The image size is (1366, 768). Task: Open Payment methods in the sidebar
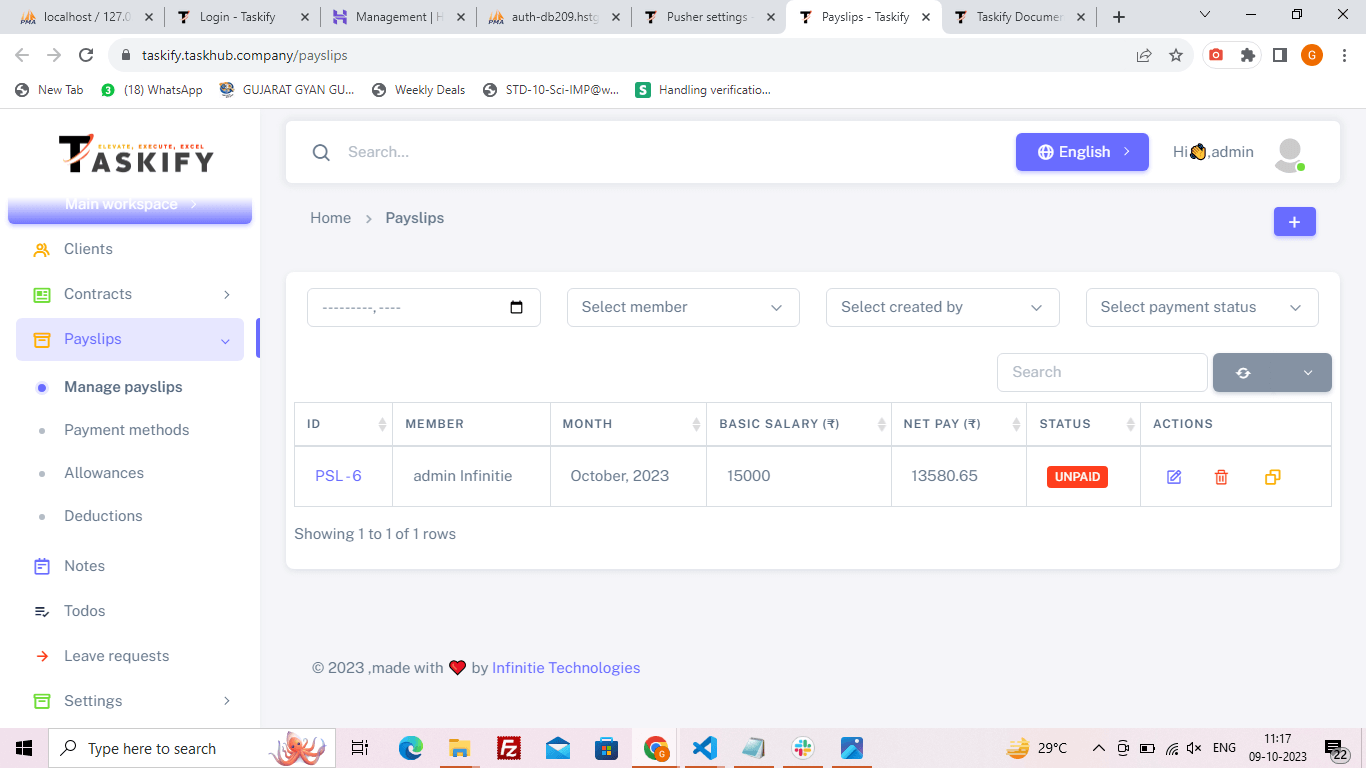click(126, 430)
